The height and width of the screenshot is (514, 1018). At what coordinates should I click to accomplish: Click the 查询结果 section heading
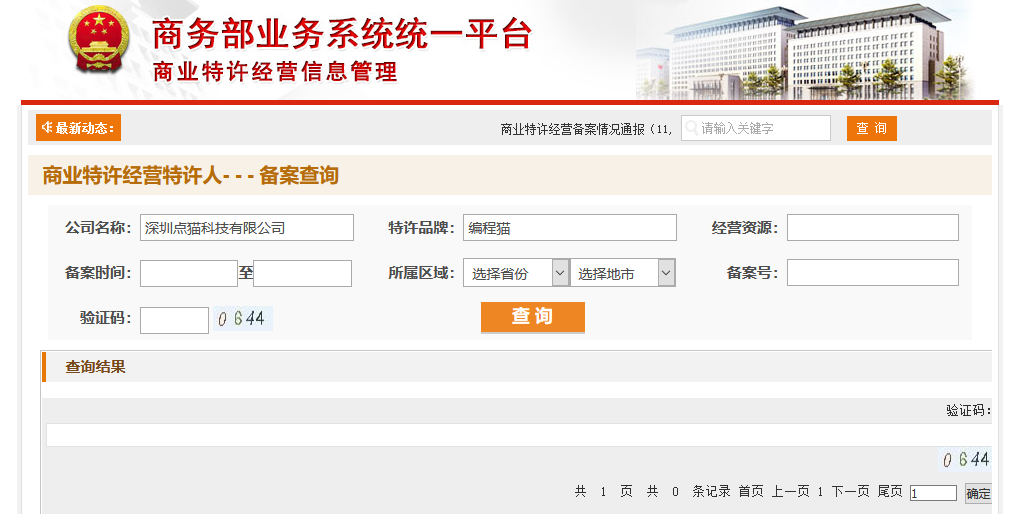(x=95, y=367)
